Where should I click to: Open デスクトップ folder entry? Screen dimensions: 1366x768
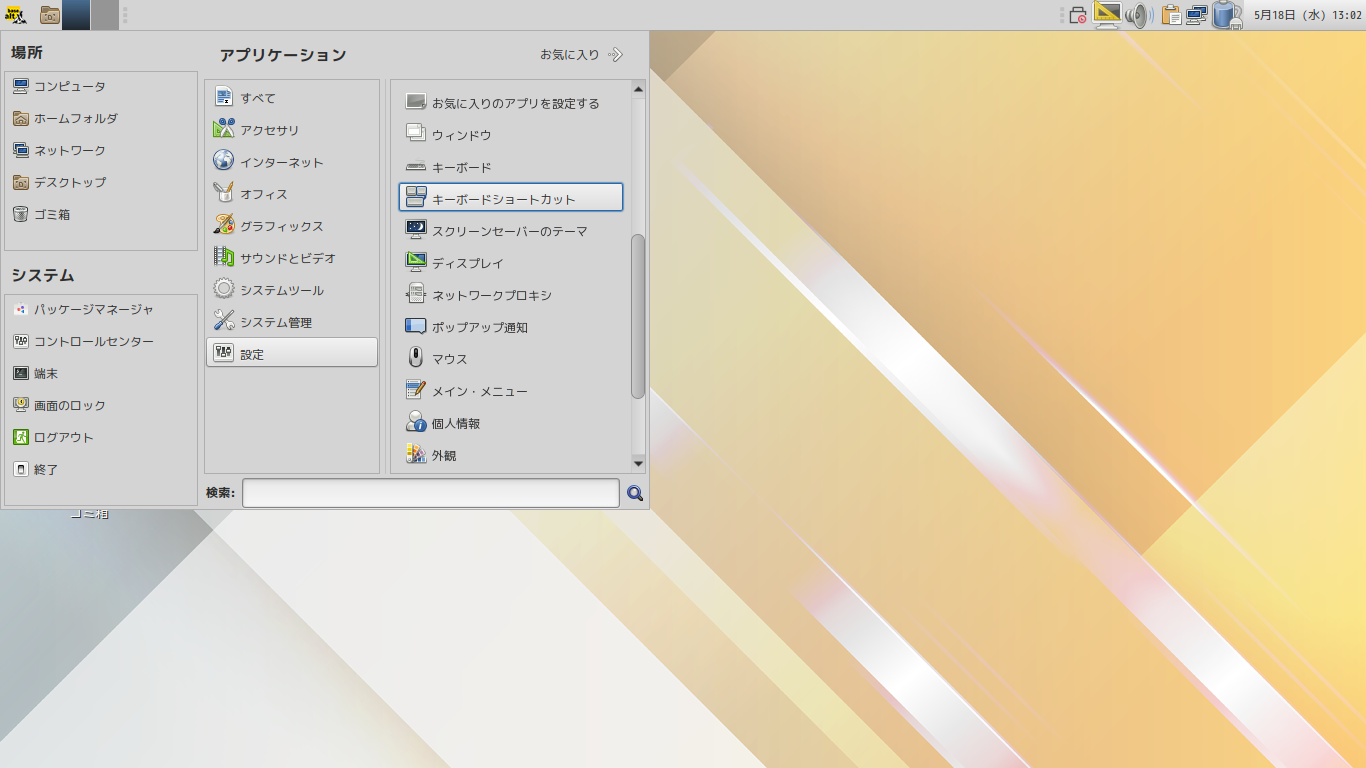coord(100,183)
